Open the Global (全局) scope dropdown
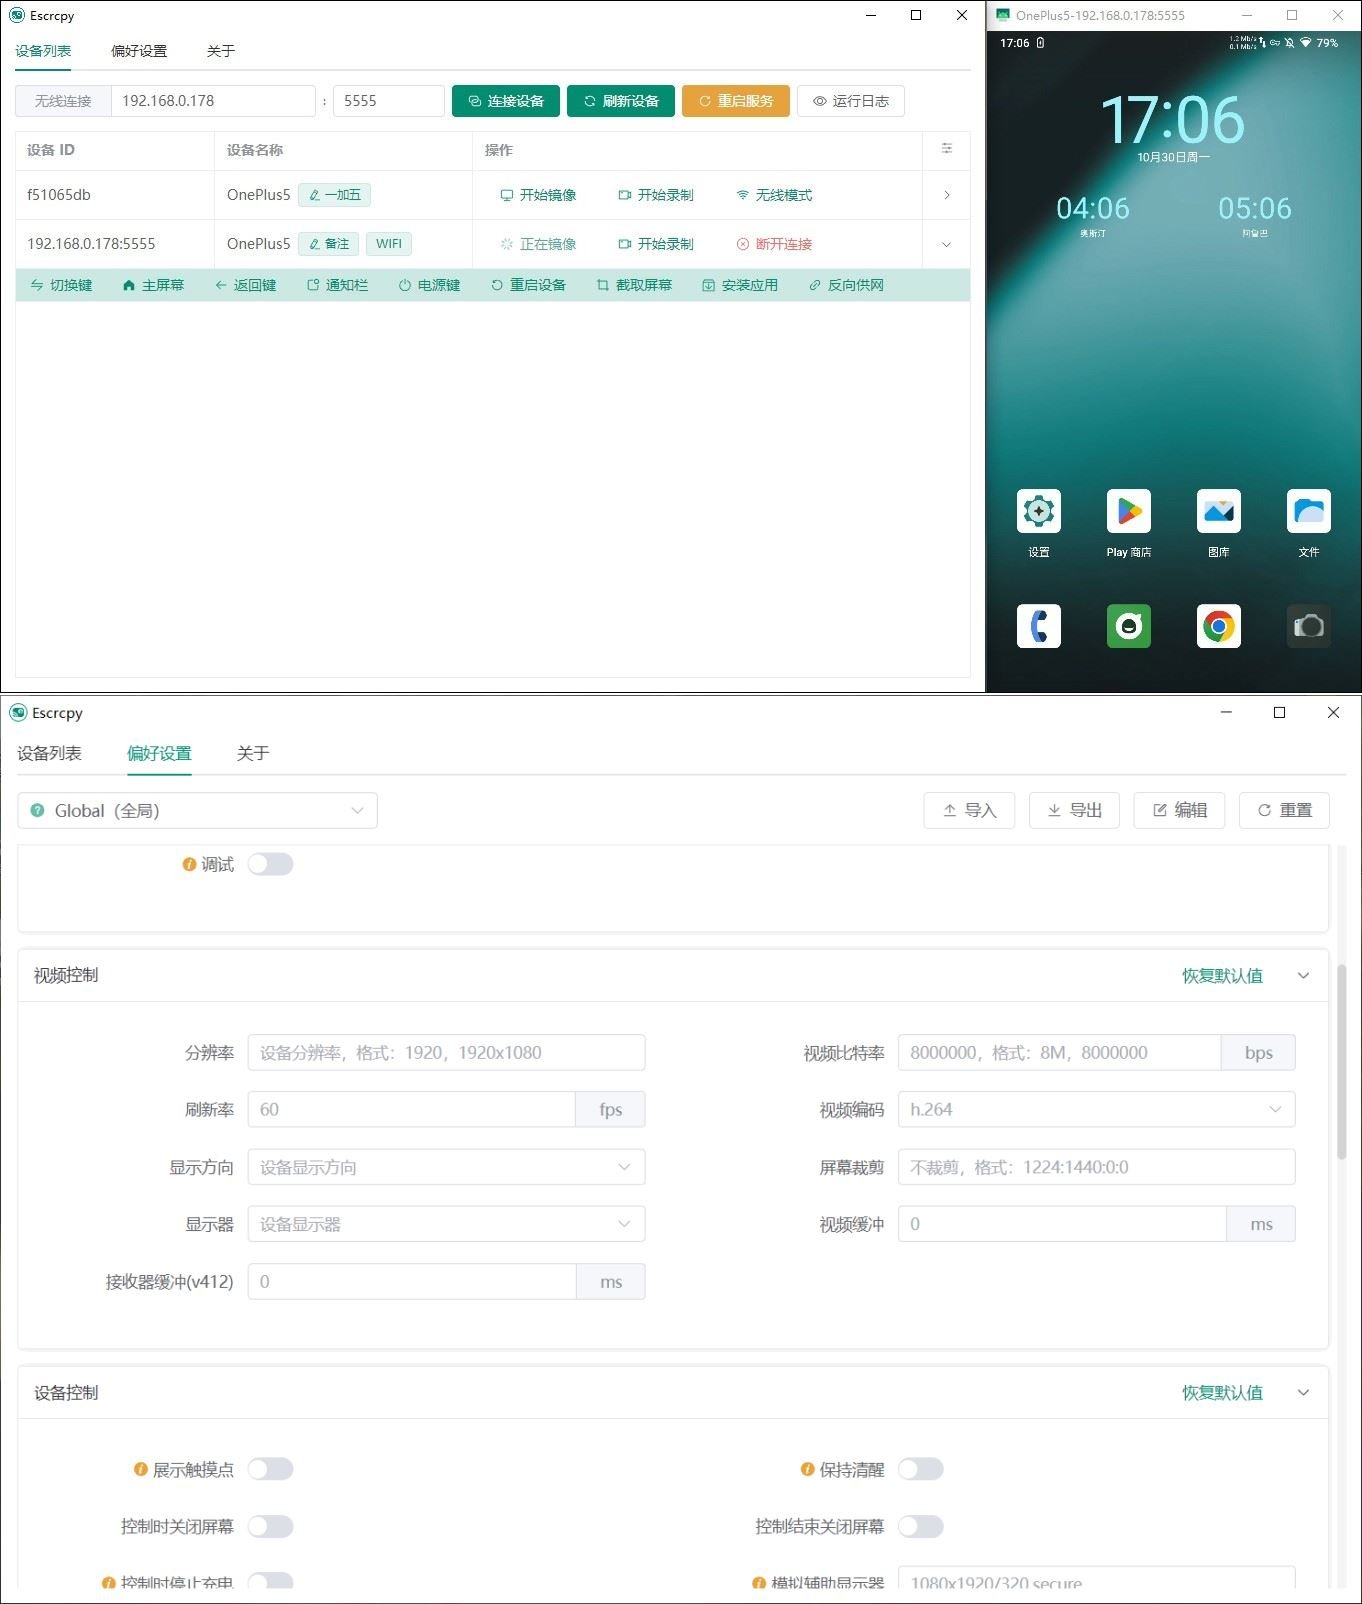The image size is (1362, 1604). point(197,811)
